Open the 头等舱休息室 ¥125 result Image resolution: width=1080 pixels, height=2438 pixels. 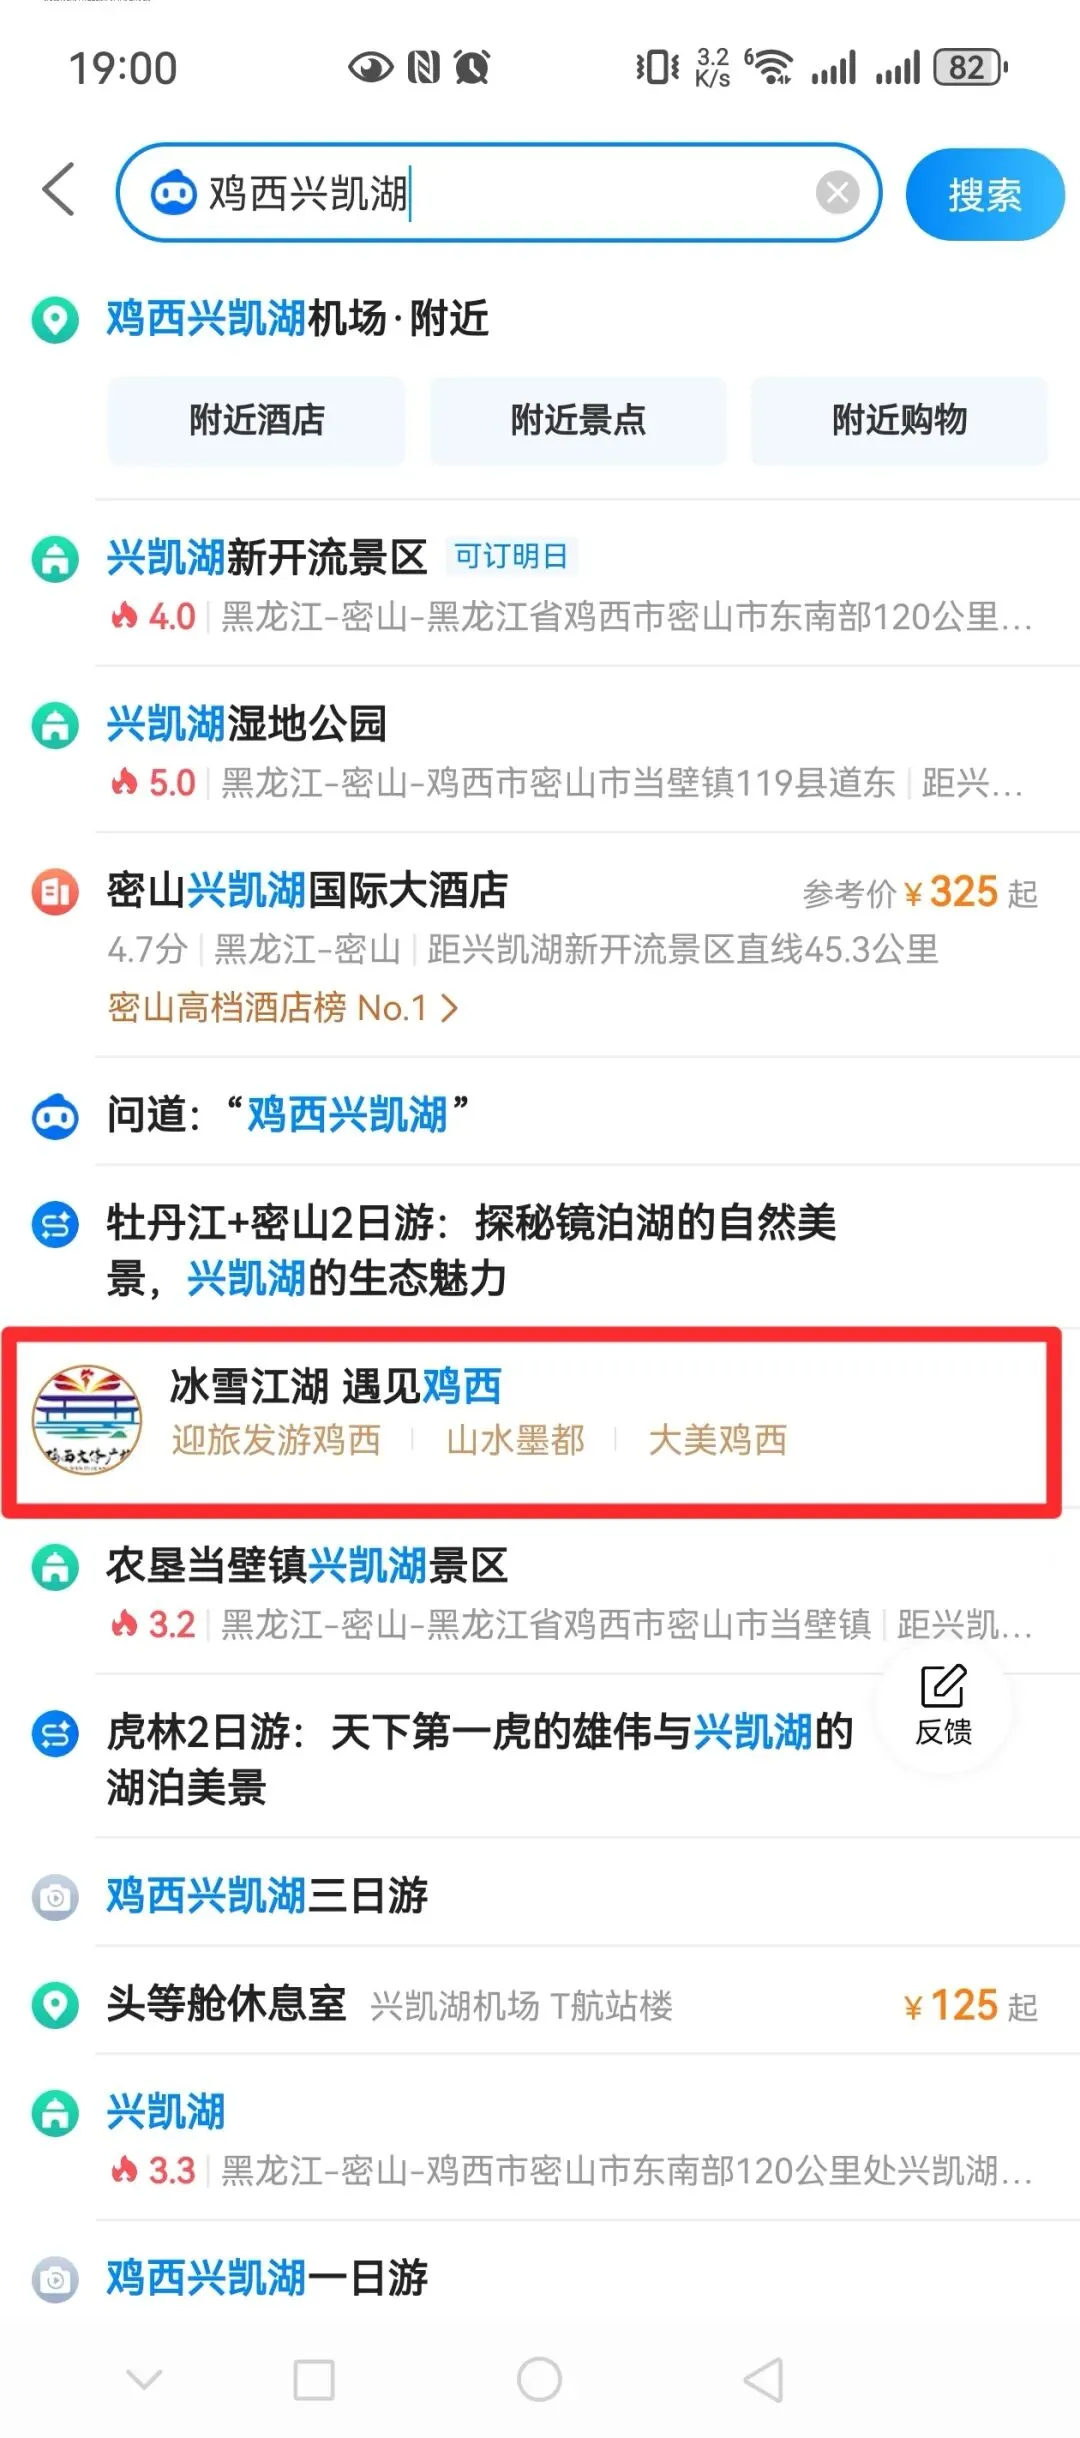pyautogui.click(x=570, y=2004)
